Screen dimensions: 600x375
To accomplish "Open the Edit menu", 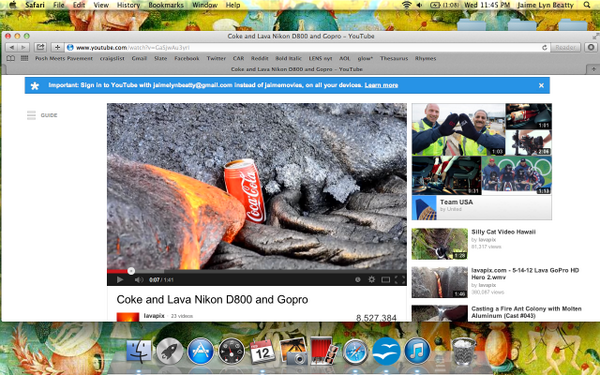I will tap(79, 5).
